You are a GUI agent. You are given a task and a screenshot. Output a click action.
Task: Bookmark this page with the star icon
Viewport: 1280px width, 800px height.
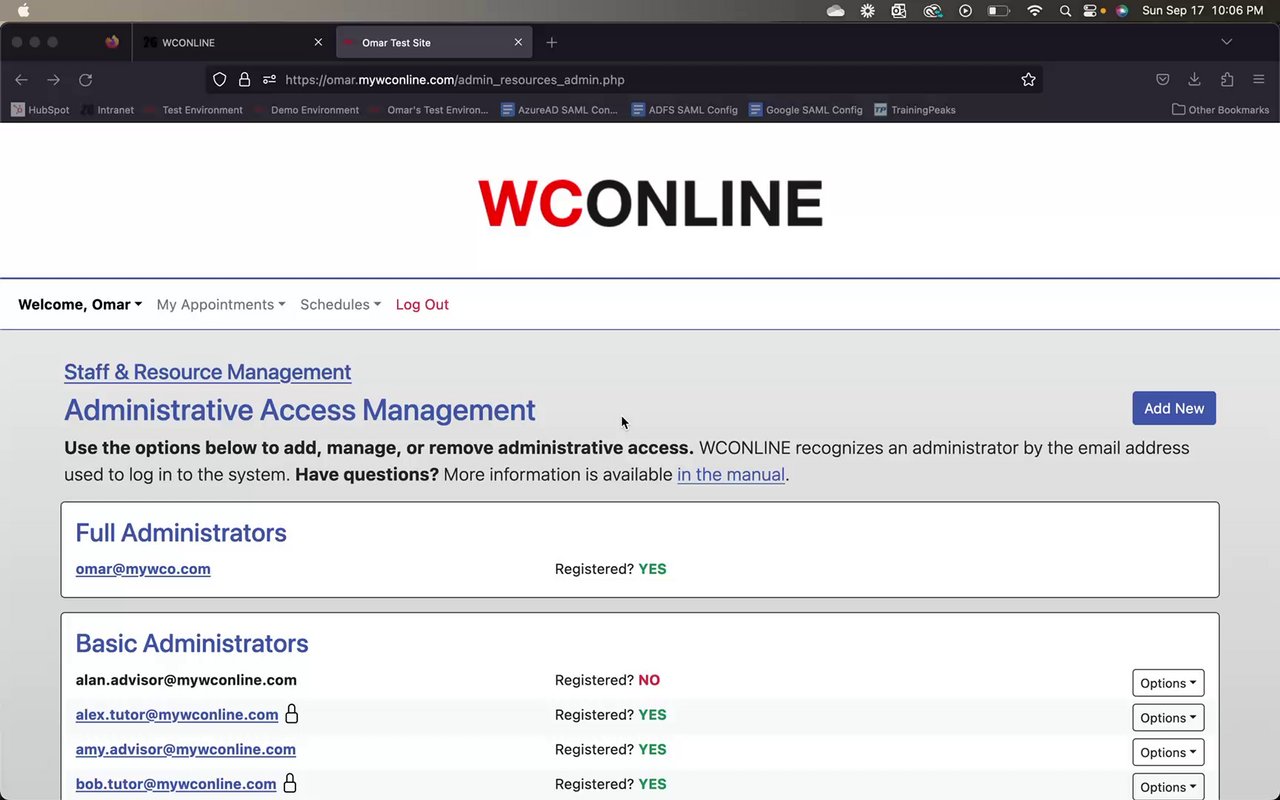1028,80
